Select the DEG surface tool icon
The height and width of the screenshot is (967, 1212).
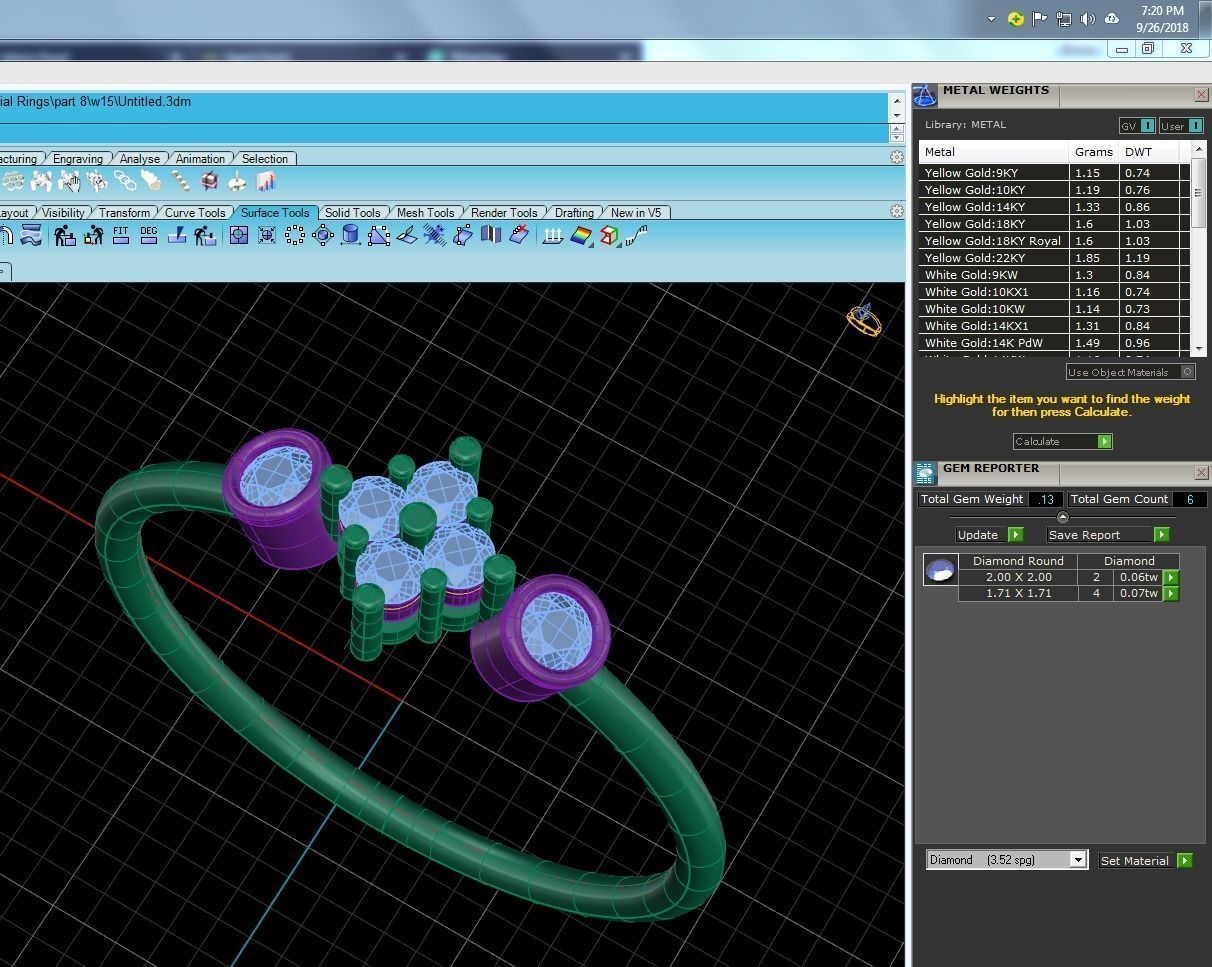pos(149,235)
